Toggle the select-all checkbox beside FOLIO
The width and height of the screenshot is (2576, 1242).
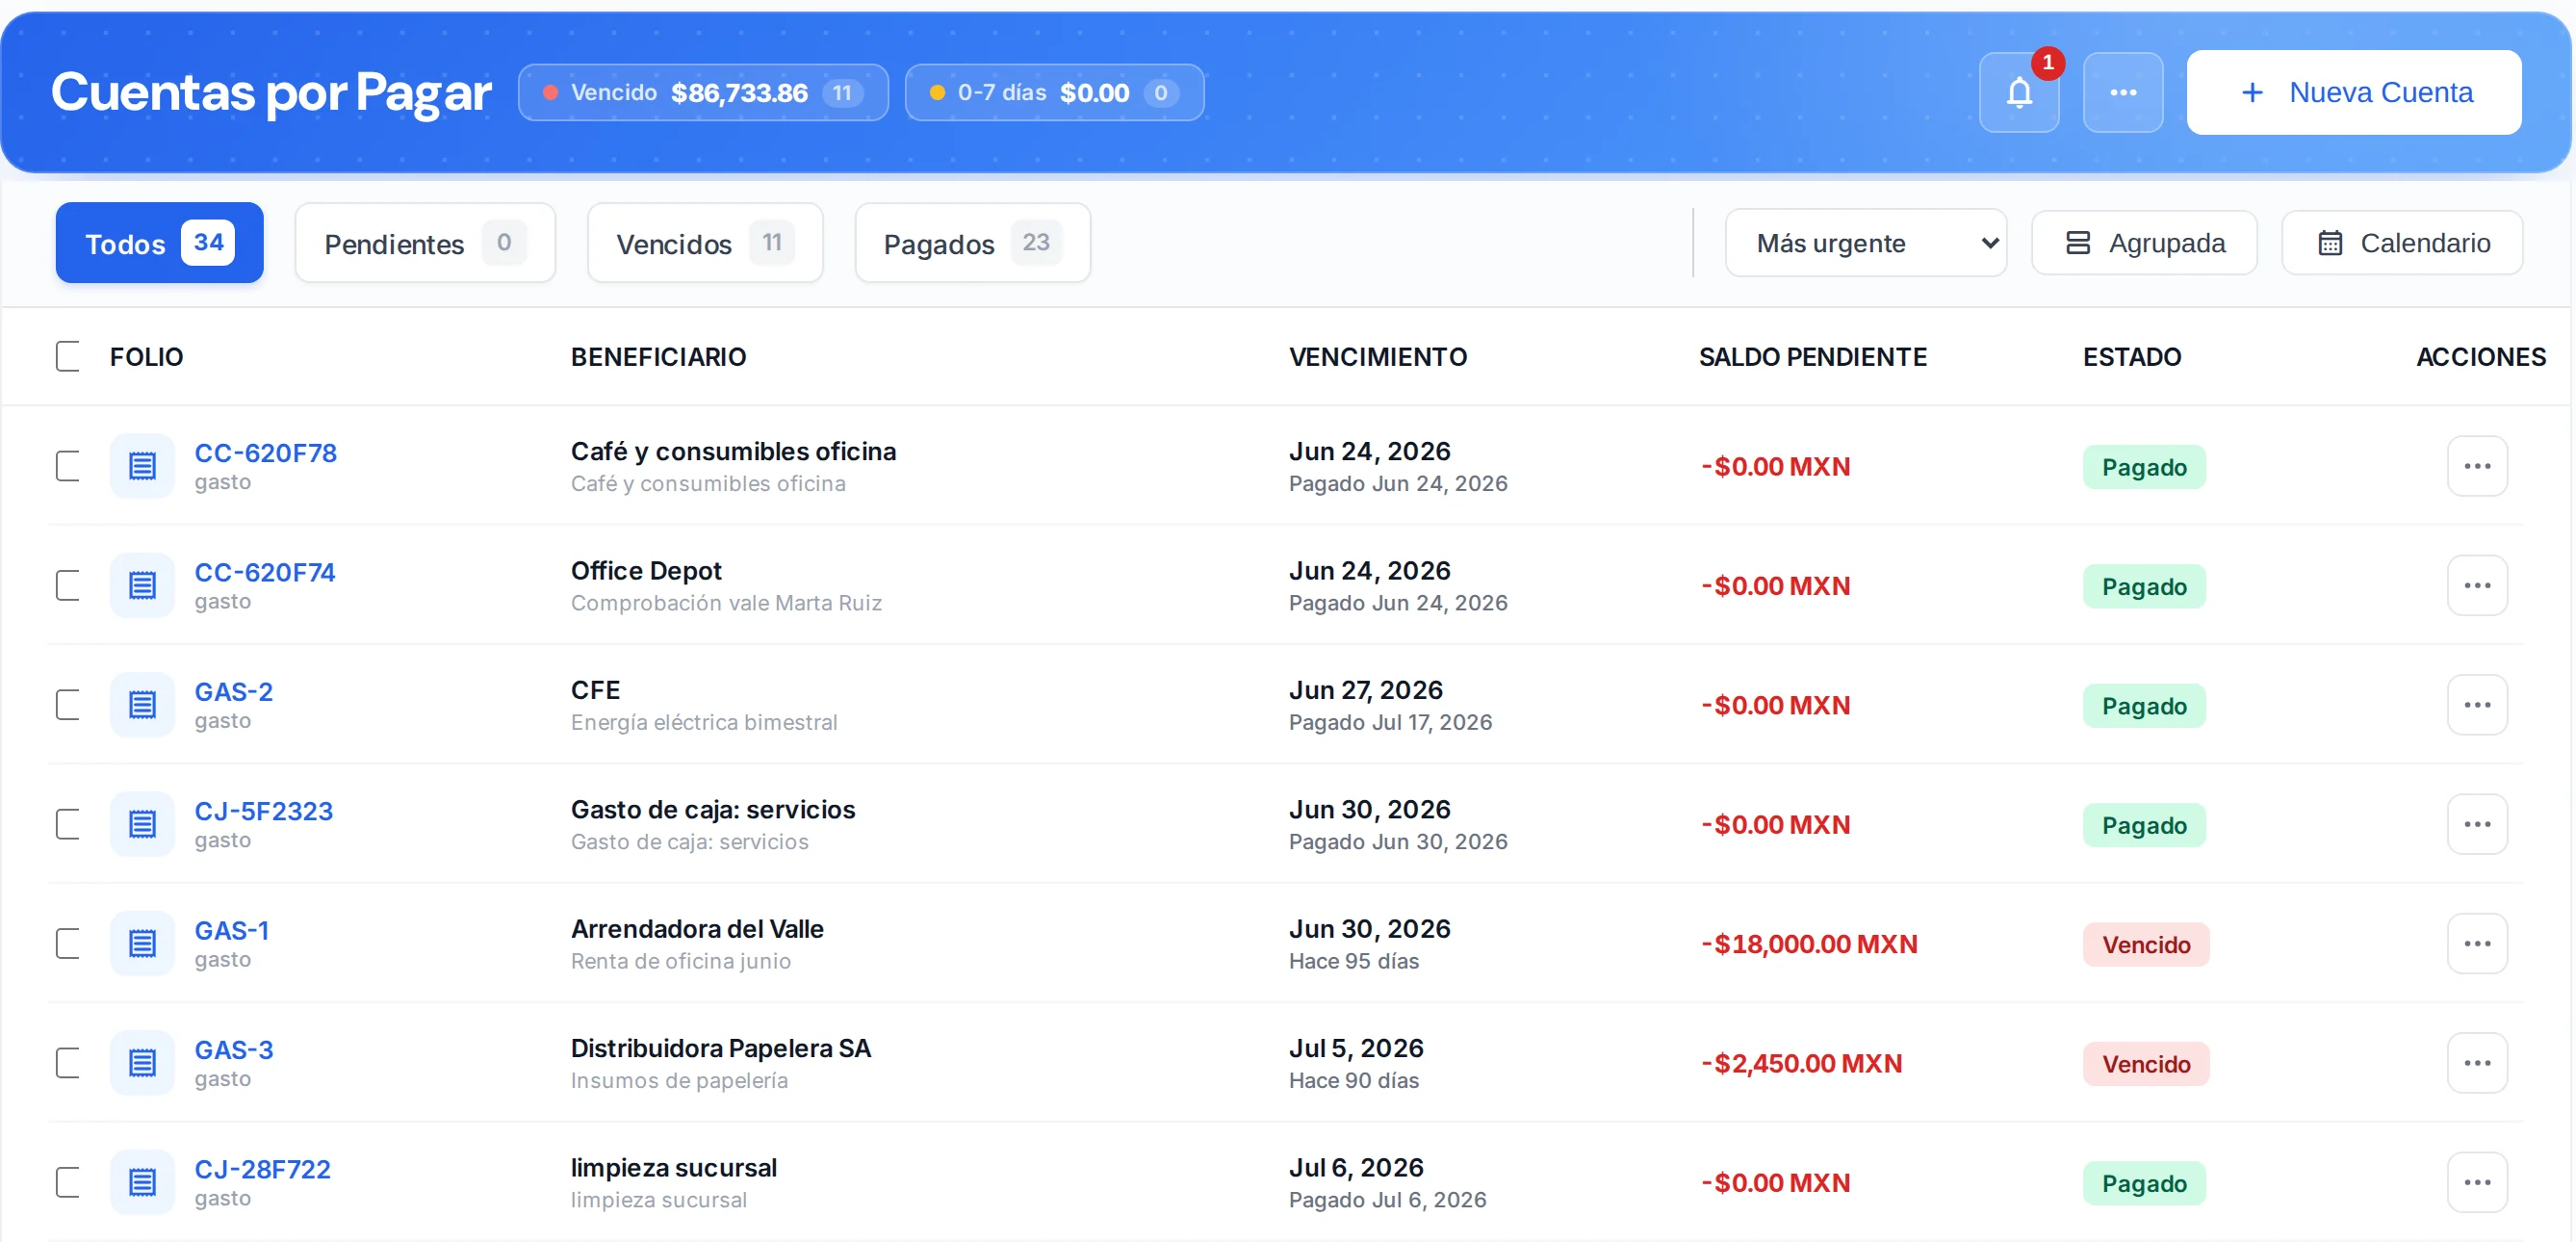(x=68, y=356)
